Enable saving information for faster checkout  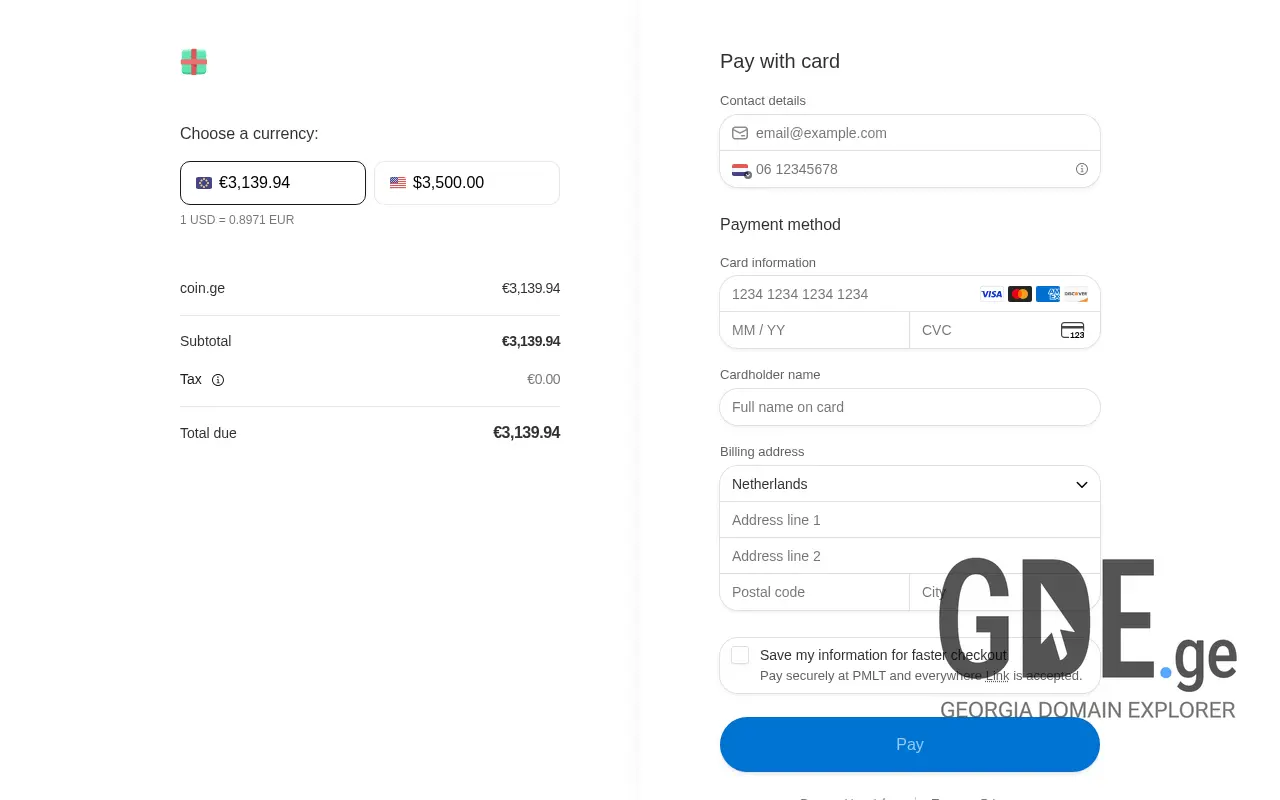point(740,655)
